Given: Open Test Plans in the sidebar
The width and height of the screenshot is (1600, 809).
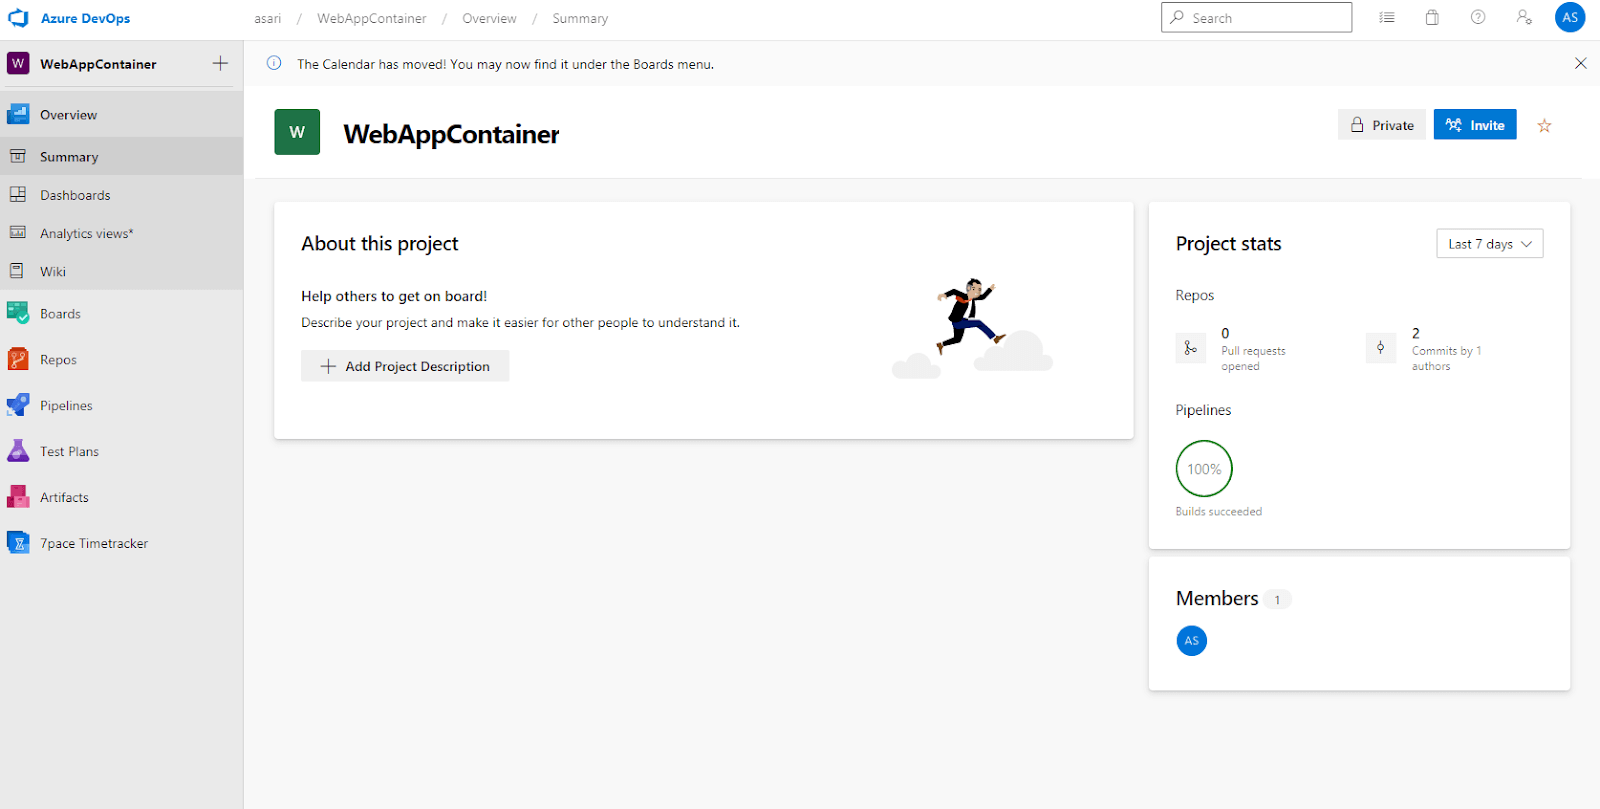Looking at the screenshot, I should click(x=69, y=452).
